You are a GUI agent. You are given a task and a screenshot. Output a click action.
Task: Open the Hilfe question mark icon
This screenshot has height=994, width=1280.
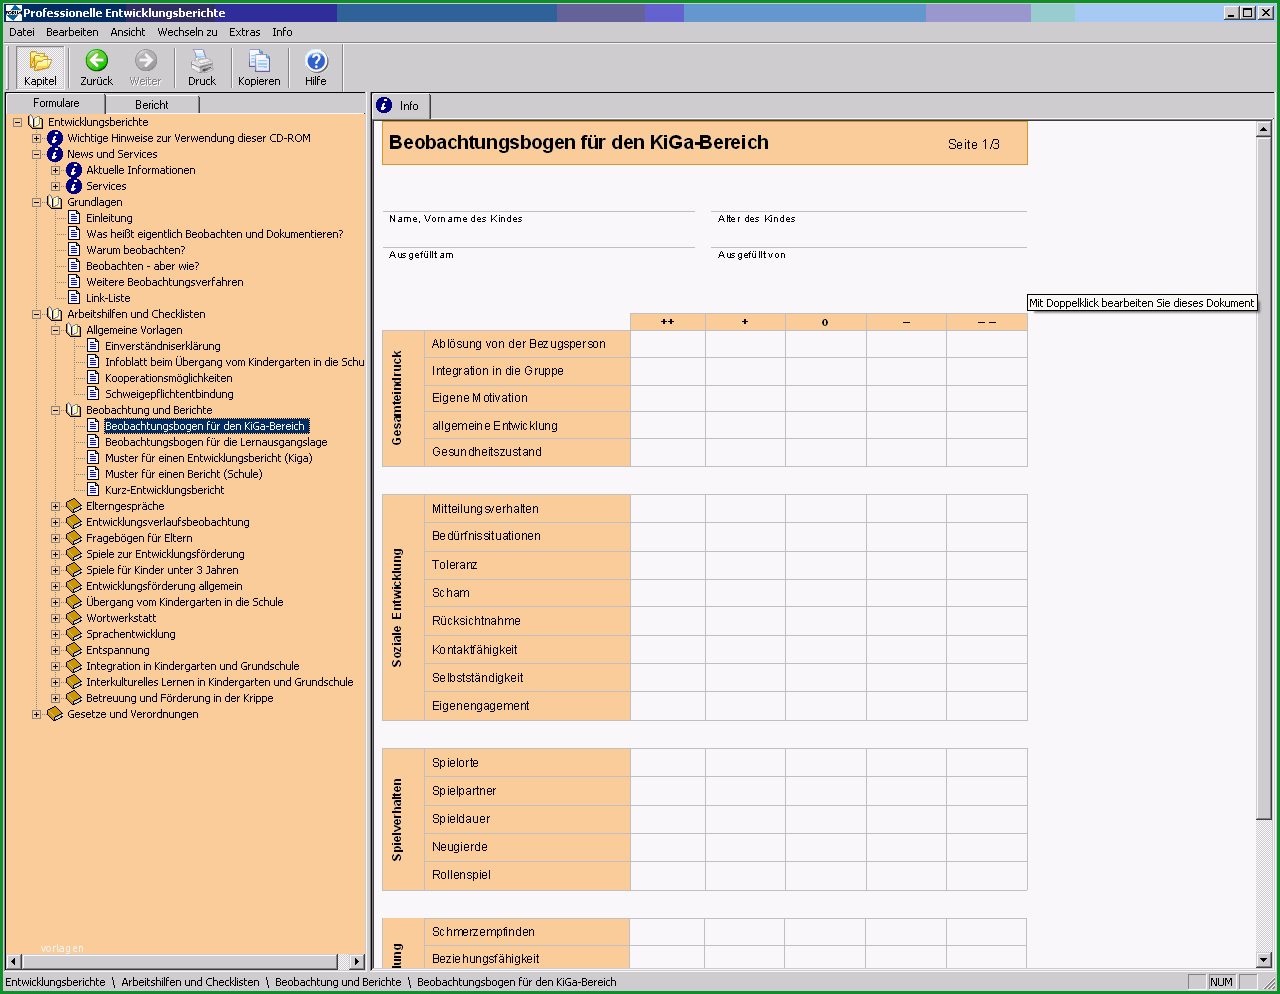pyautogui.click(x=316, y=60)
